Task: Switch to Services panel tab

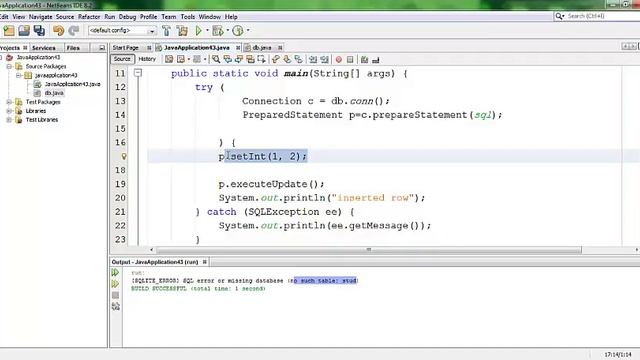Action: pos(44,48)
